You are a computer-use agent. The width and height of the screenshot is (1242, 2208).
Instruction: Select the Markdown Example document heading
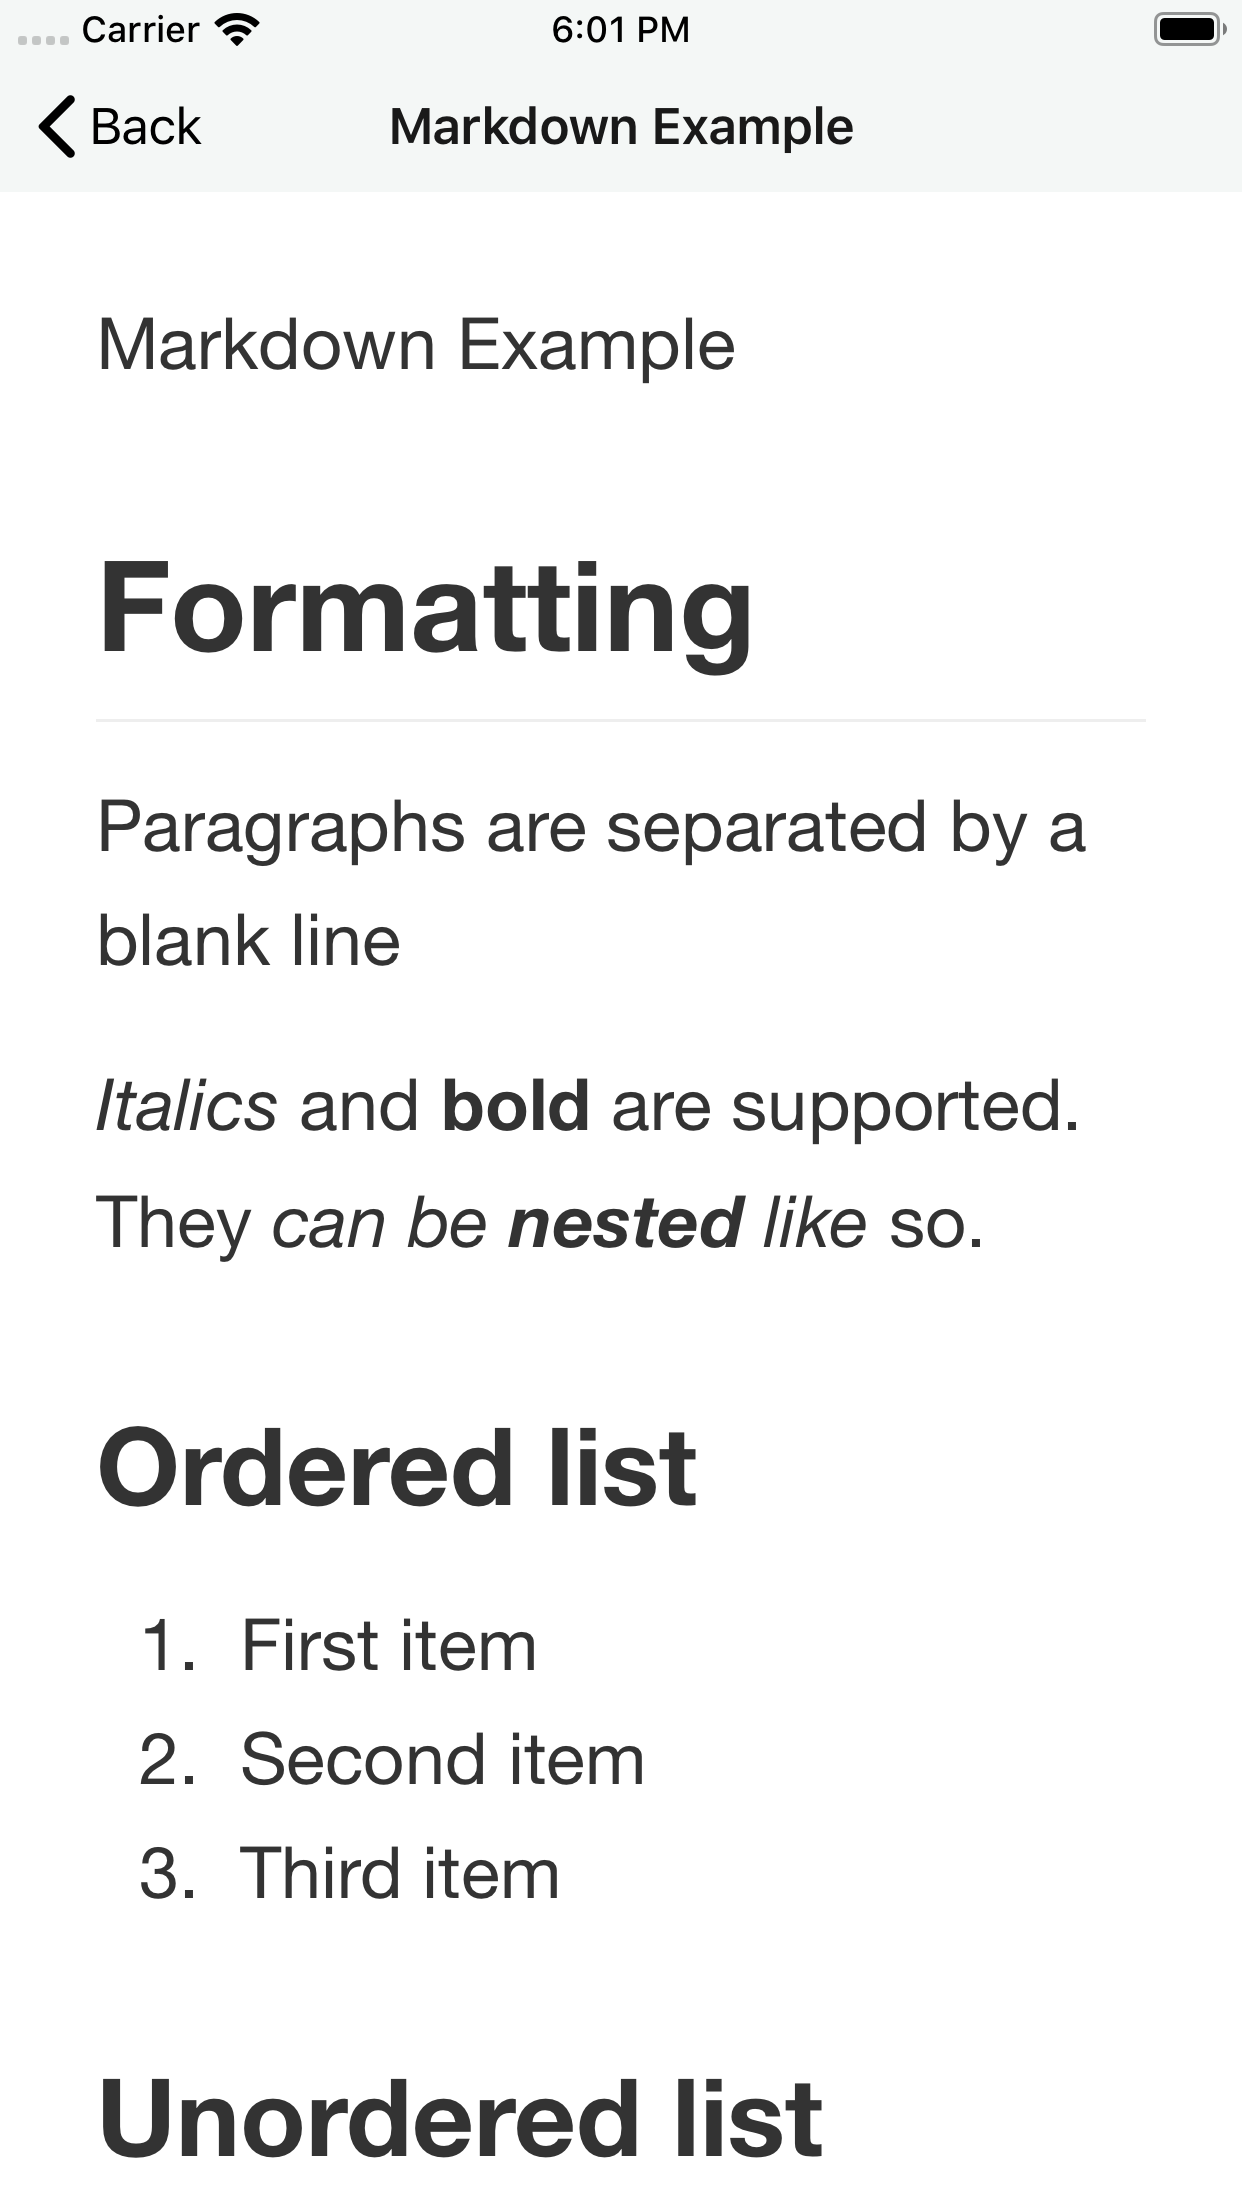coord(416,343)
